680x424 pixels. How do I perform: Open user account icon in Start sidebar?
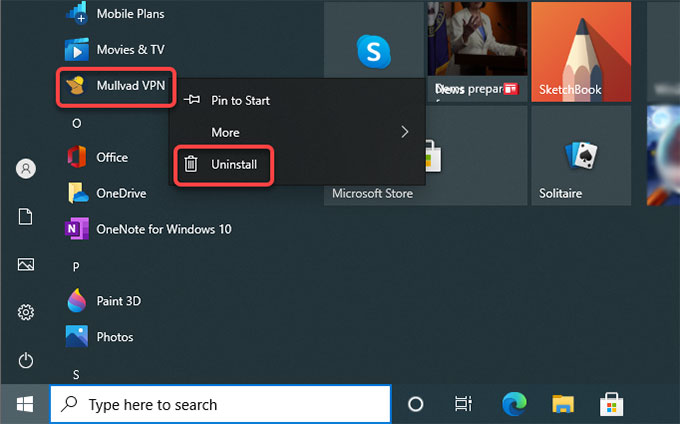point(26,168)
